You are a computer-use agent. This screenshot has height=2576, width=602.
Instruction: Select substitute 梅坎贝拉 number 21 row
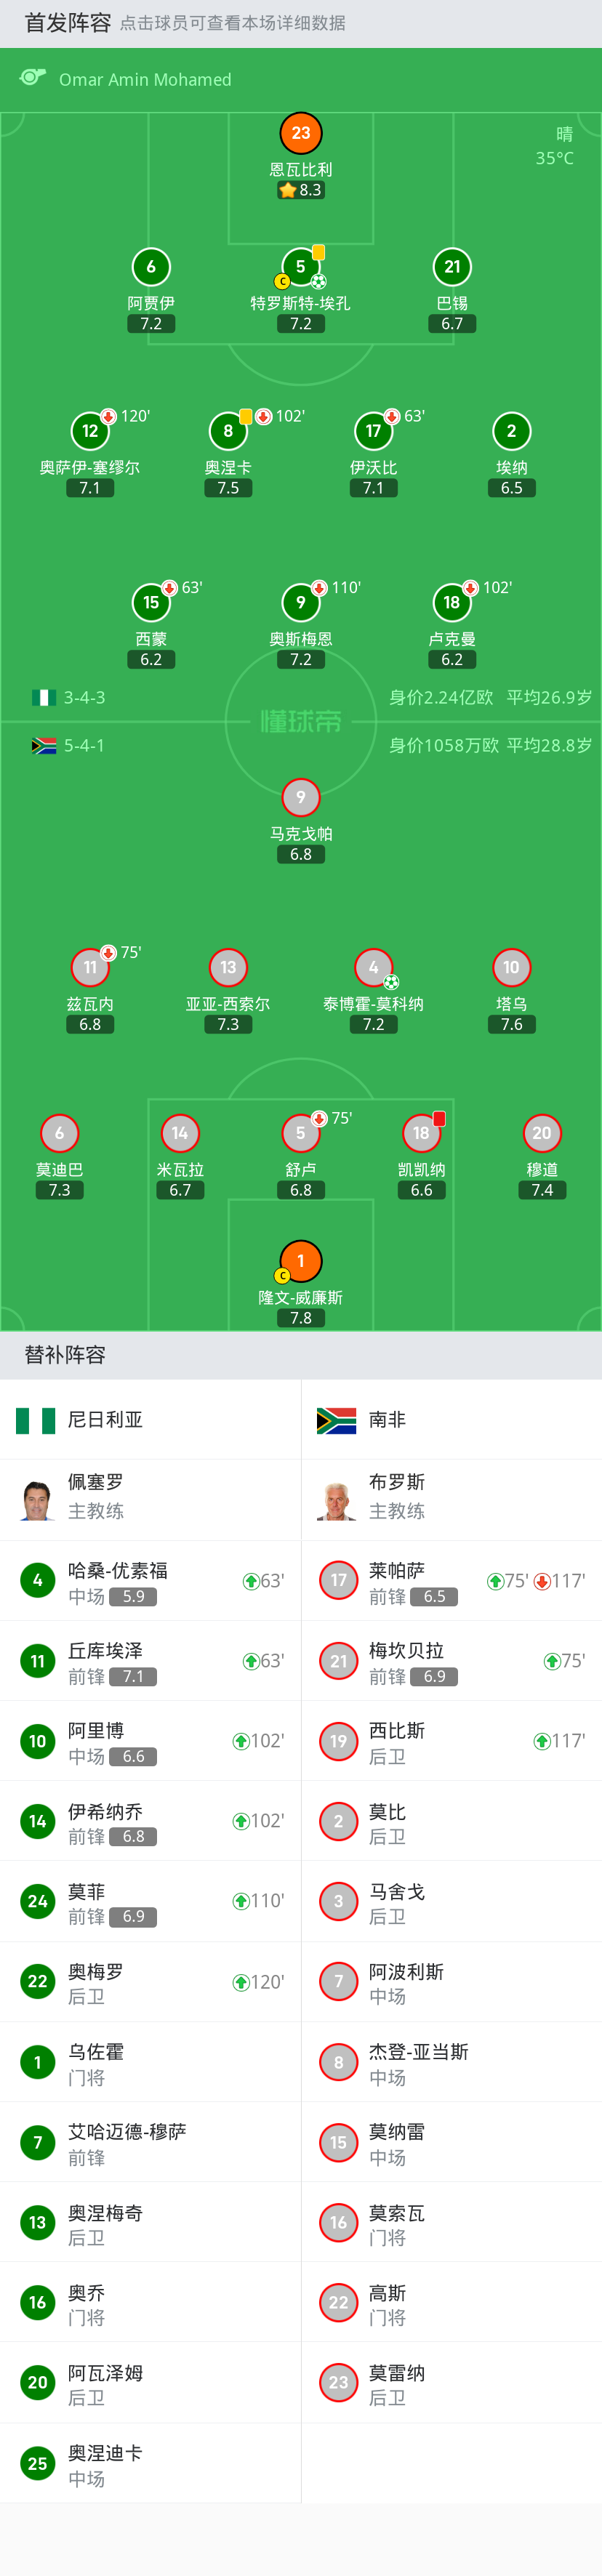(450, 1661)
